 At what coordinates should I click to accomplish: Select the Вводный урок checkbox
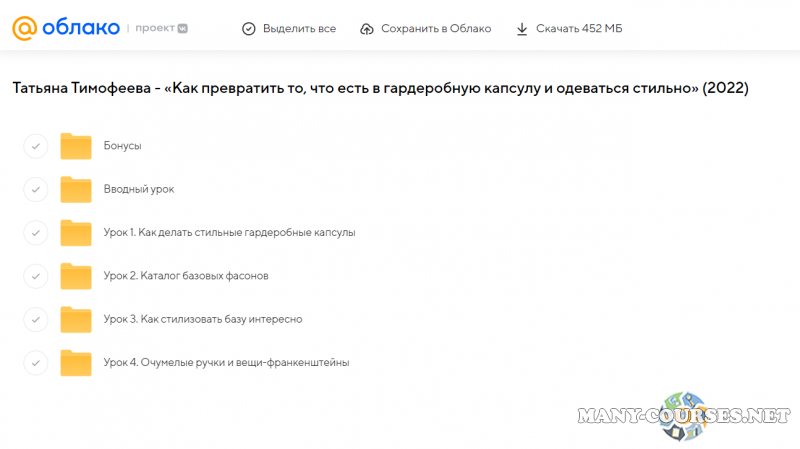35,189
